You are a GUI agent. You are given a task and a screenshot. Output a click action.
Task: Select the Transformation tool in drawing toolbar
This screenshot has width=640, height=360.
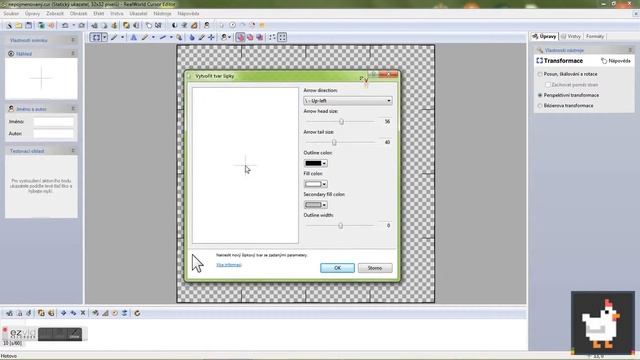pos(96,38)
